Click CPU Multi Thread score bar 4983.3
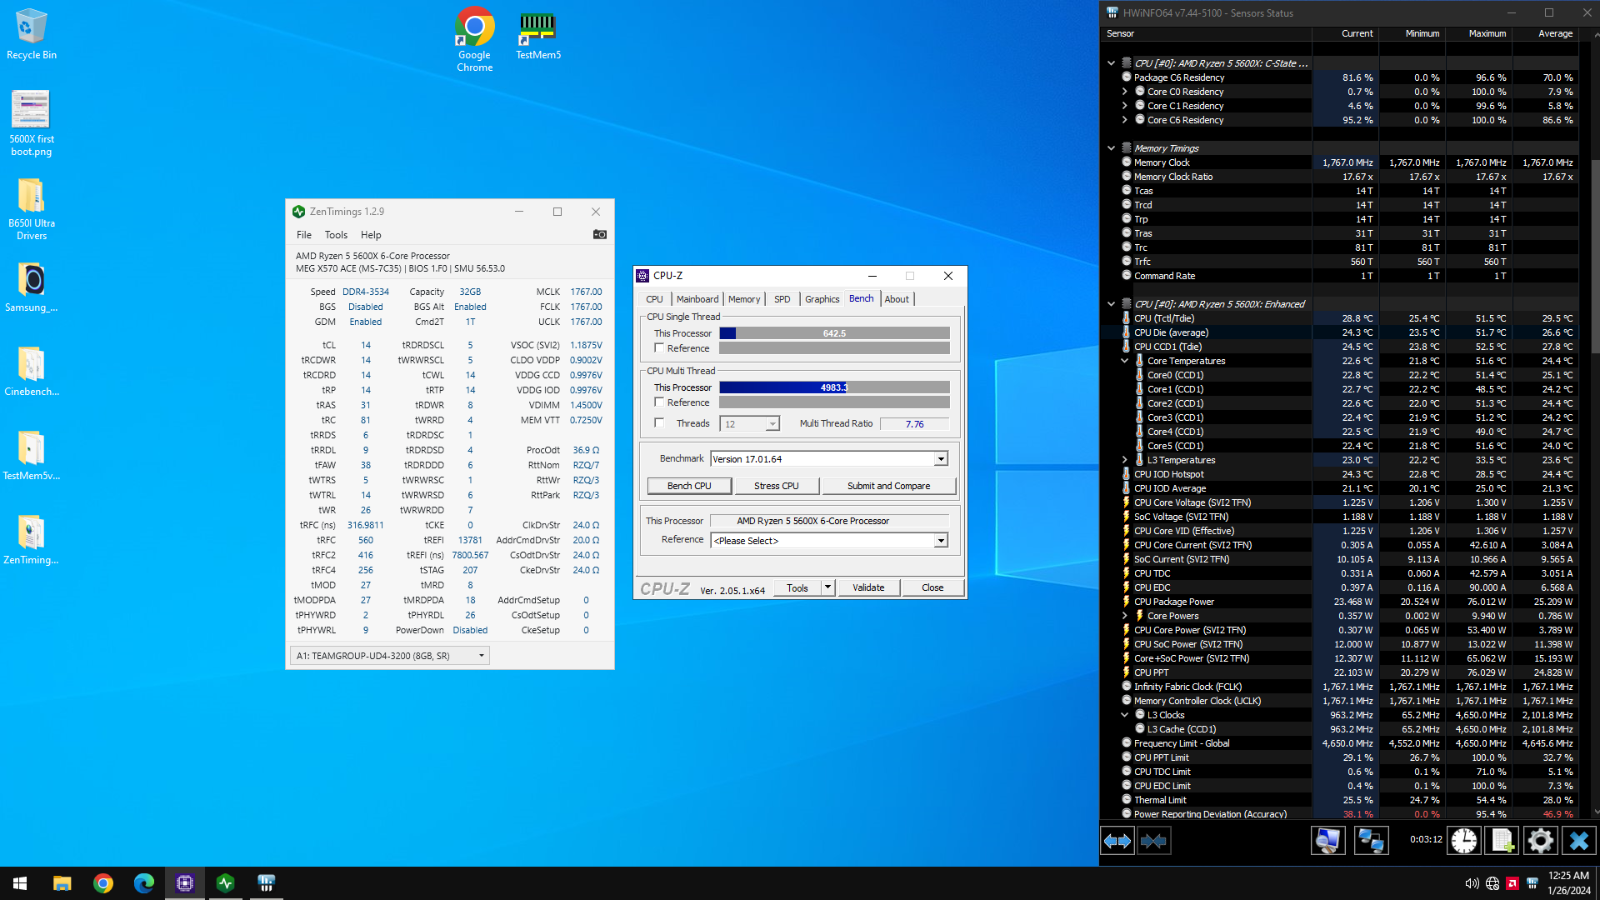The height and width of the screenshot is (900, 1600). pos(835,387)
